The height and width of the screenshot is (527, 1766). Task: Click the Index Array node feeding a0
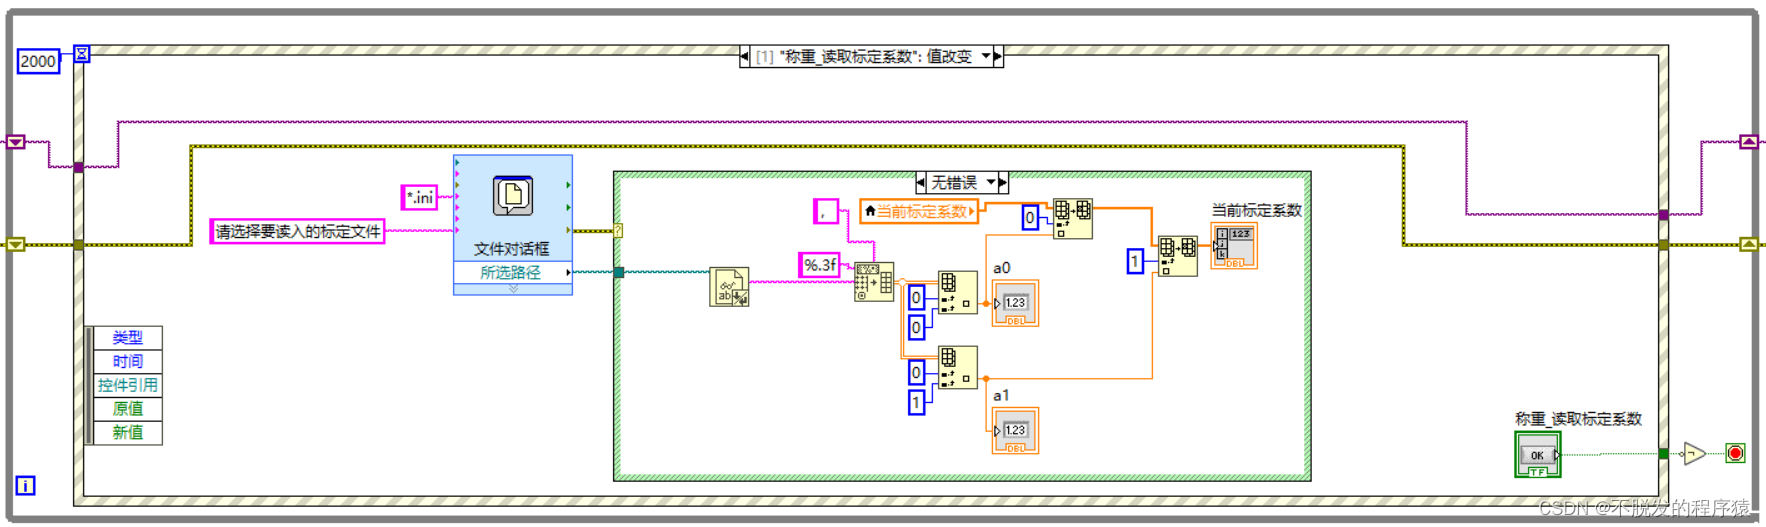coord(957,293)
